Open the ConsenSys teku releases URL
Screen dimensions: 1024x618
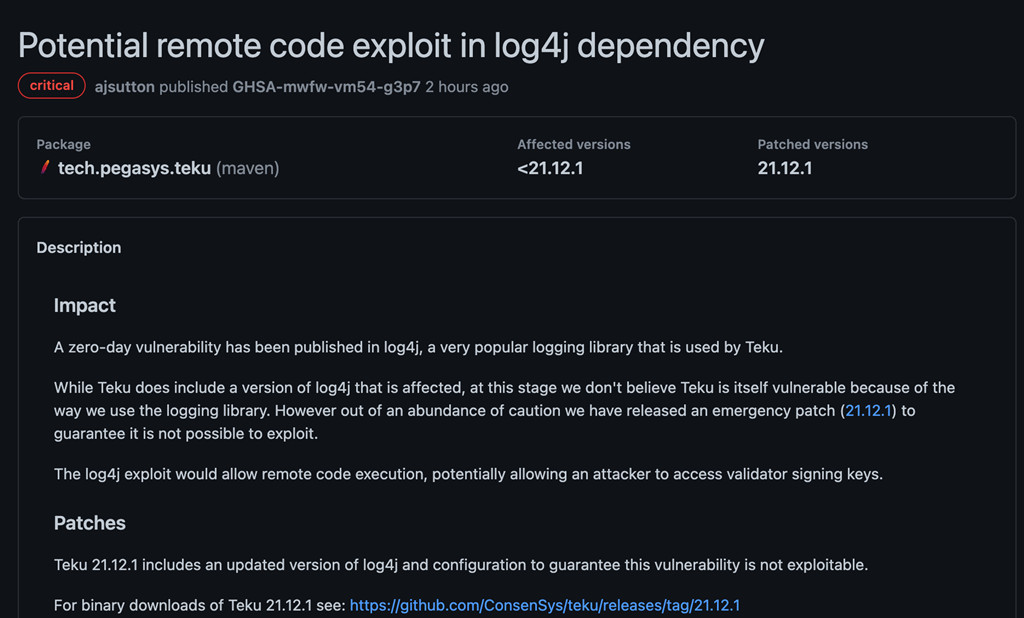(545, 605)
